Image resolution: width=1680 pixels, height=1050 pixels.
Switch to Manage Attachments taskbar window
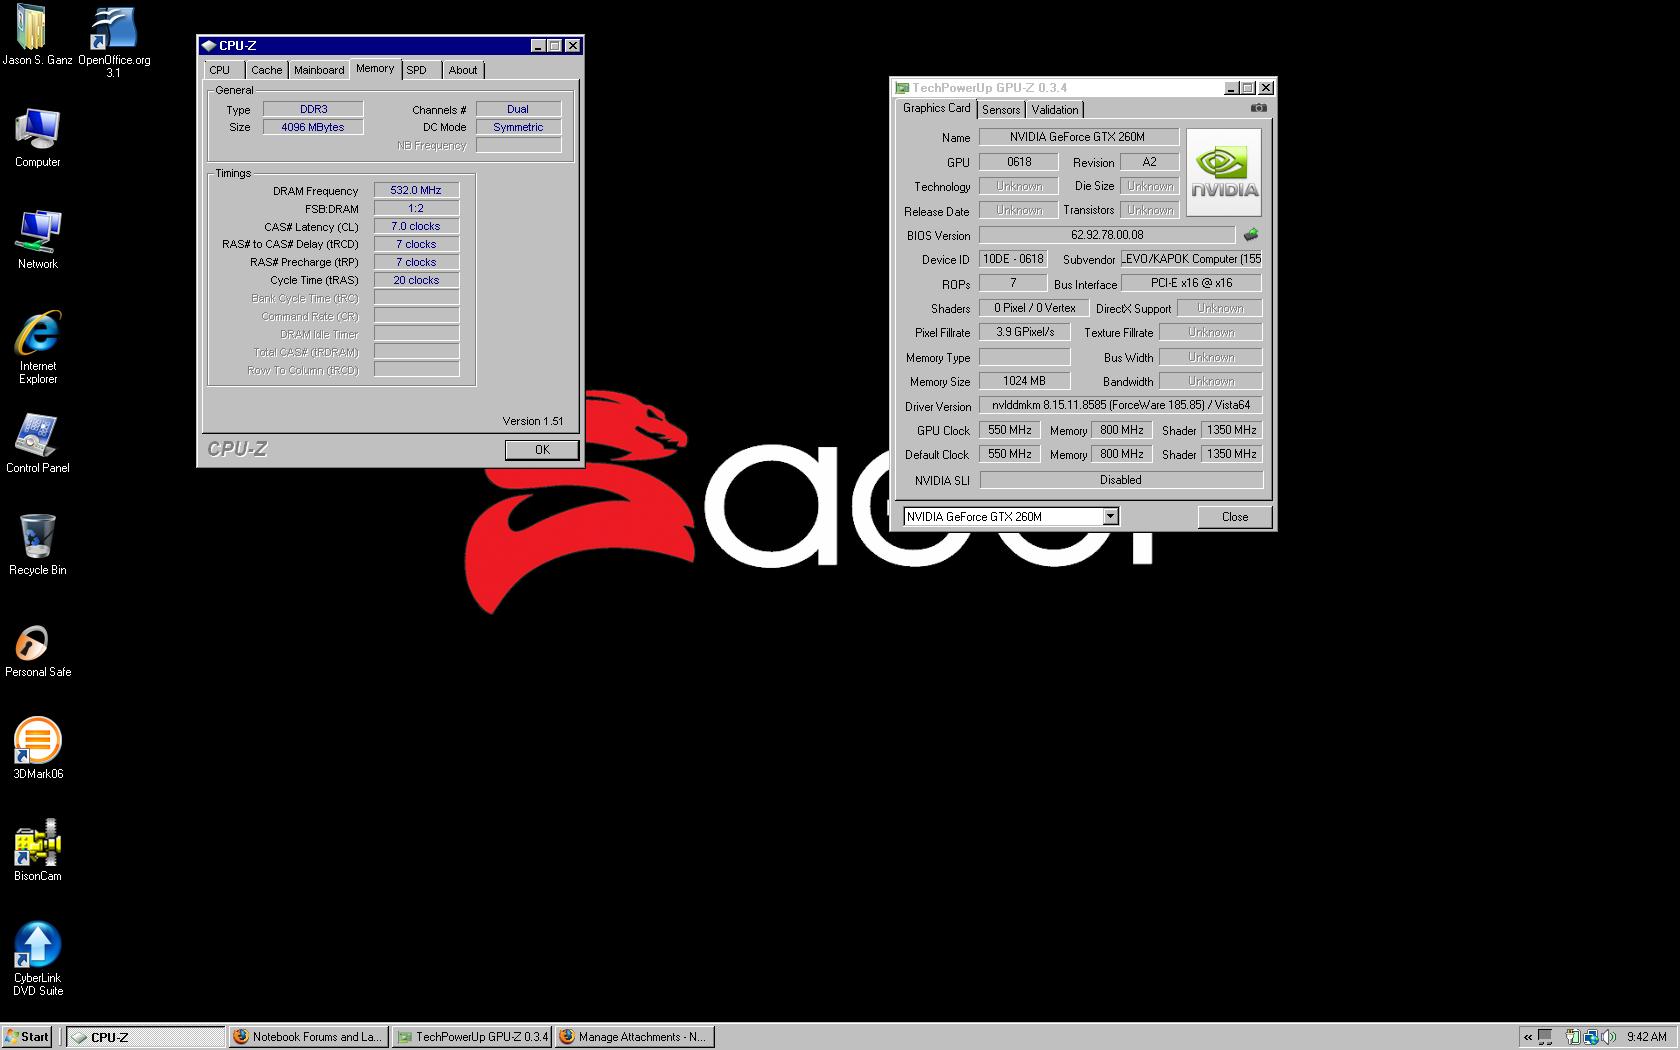point(634,1037)
